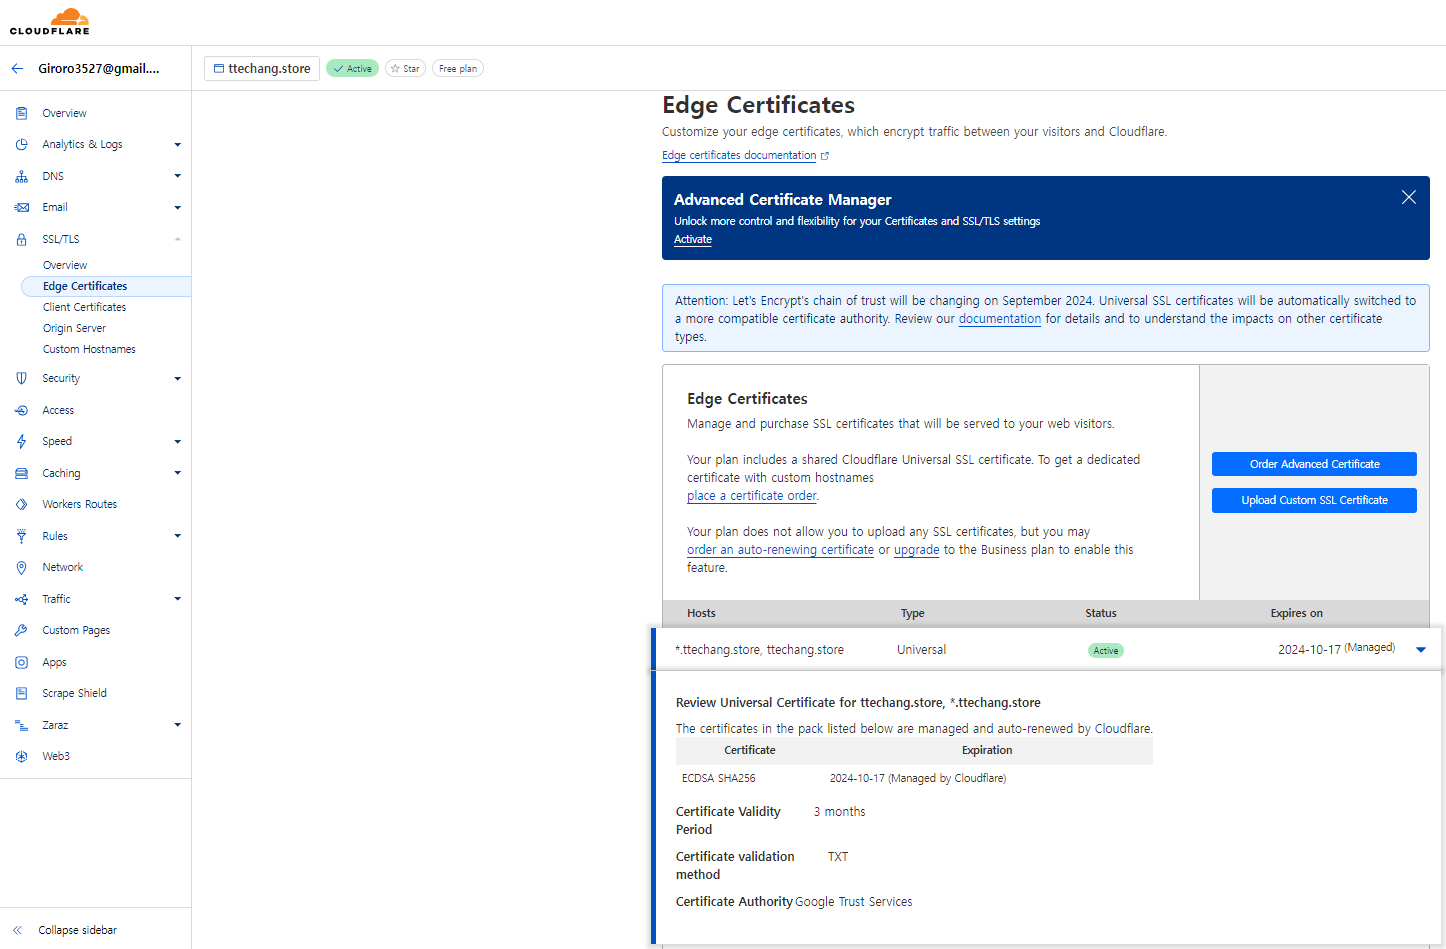Click the hosts *.ttechang.store, ttechang.store cell
Screen dimensions: 1446x949
click(x=759, y=650)
